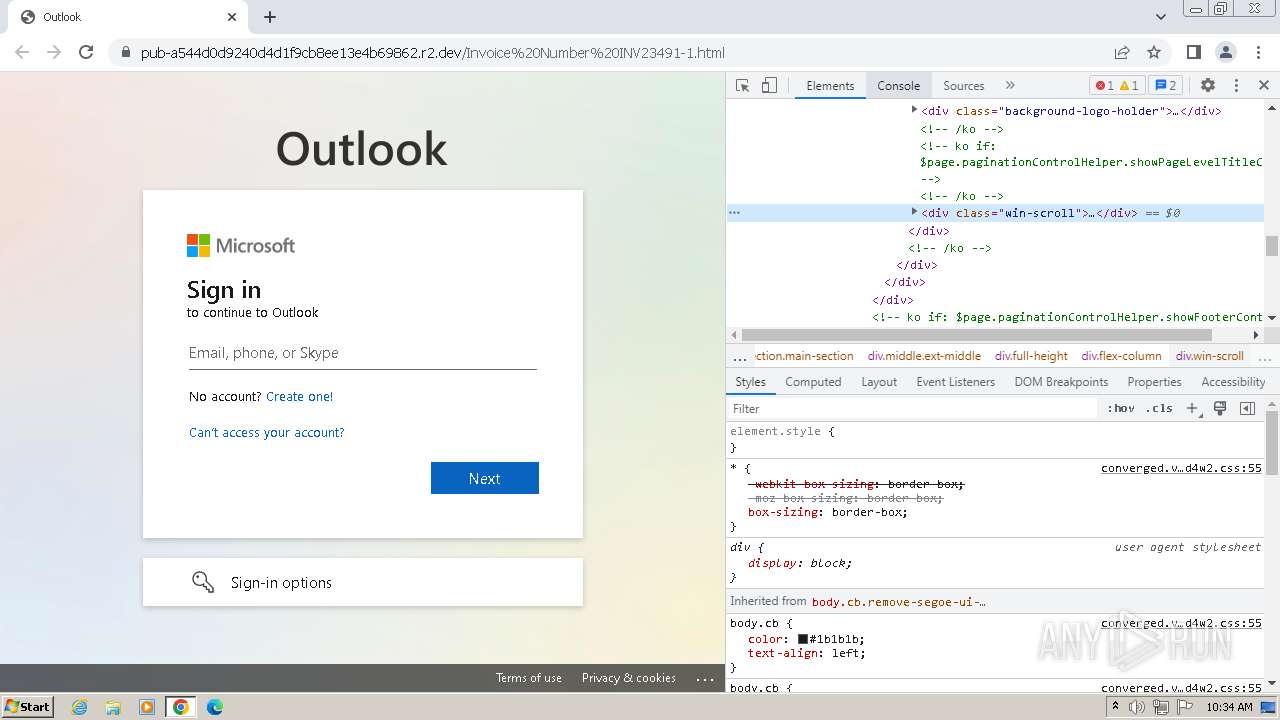This screenshot has width=1280, height=720.
Task: Toggle the device toolbar icon
Action: coord(769,85)
